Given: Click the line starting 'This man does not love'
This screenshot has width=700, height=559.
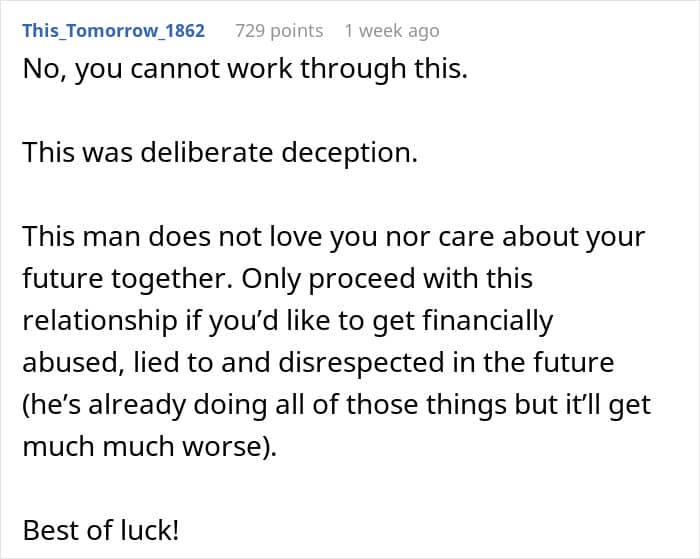Looking at the screenshot, I should (334, 237).
